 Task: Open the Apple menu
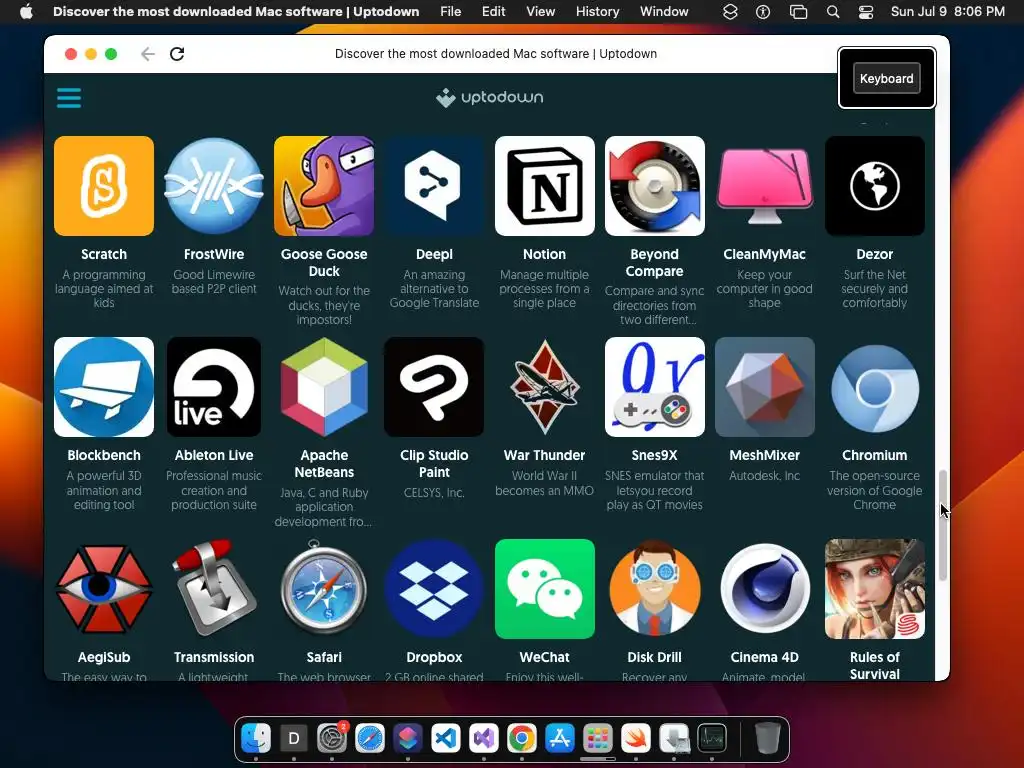pos(26,12)
